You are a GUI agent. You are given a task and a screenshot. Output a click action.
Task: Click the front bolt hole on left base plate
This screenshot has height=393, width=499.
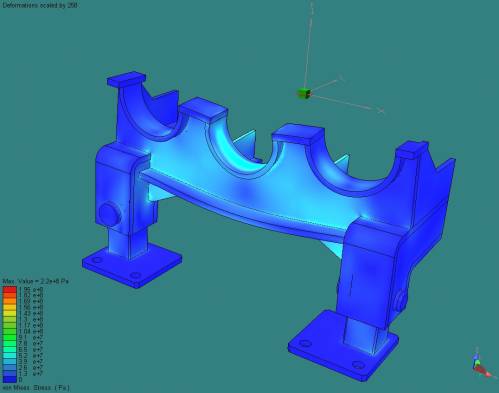click(135, 275)
